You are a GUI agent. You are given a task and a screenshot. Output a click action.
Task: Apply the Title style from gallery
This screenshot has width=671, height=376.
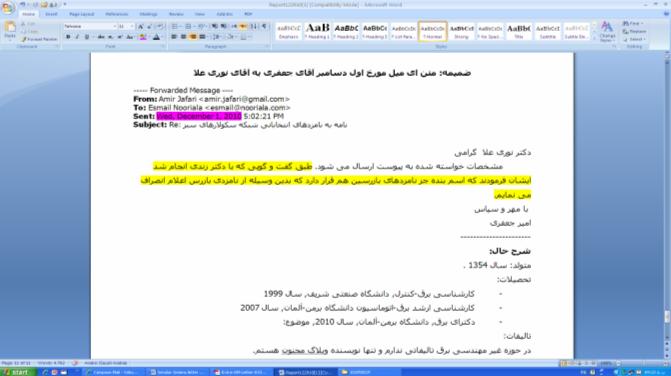pos(519,31)
